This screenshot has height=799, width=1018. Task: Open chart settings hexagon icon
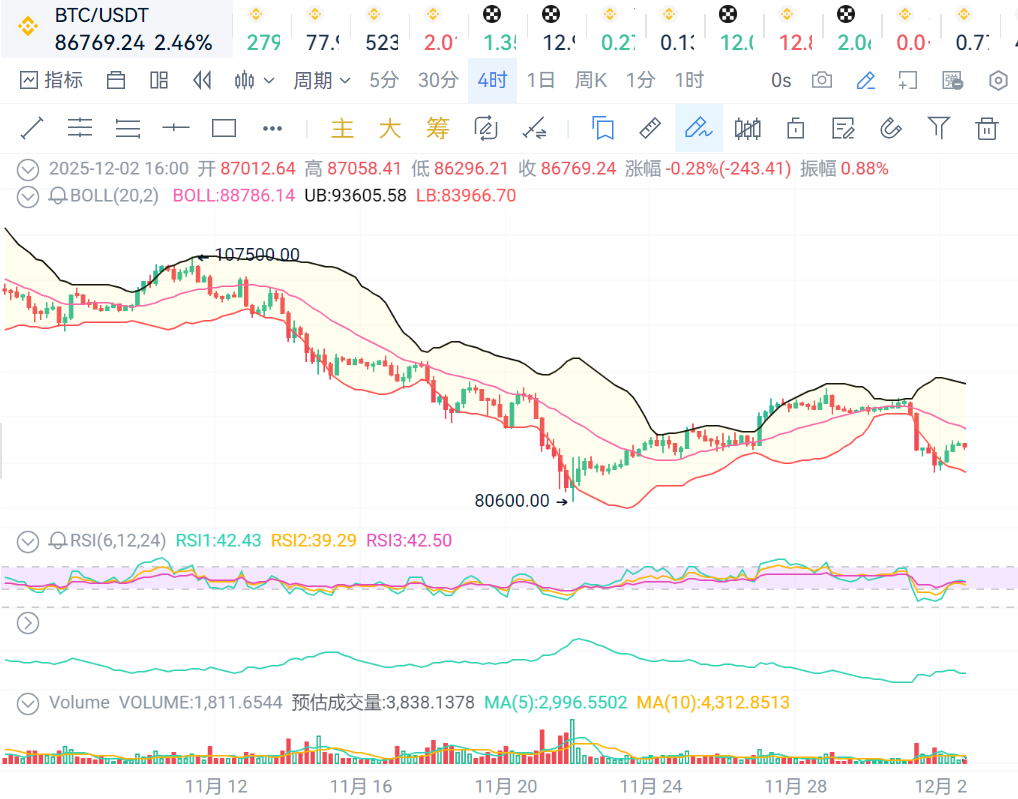pyautogui.click(x=997, y=80)
